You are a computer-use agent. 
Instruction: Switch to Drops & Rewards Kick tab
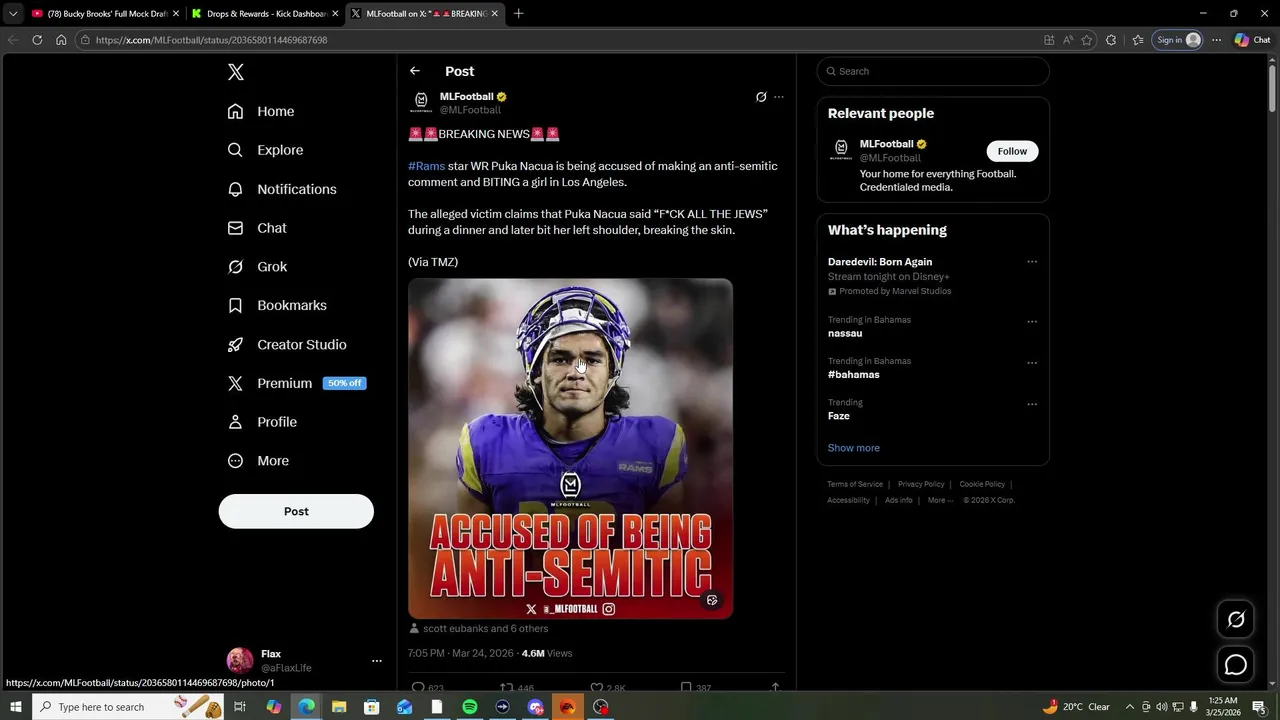(x=264, y=14)
